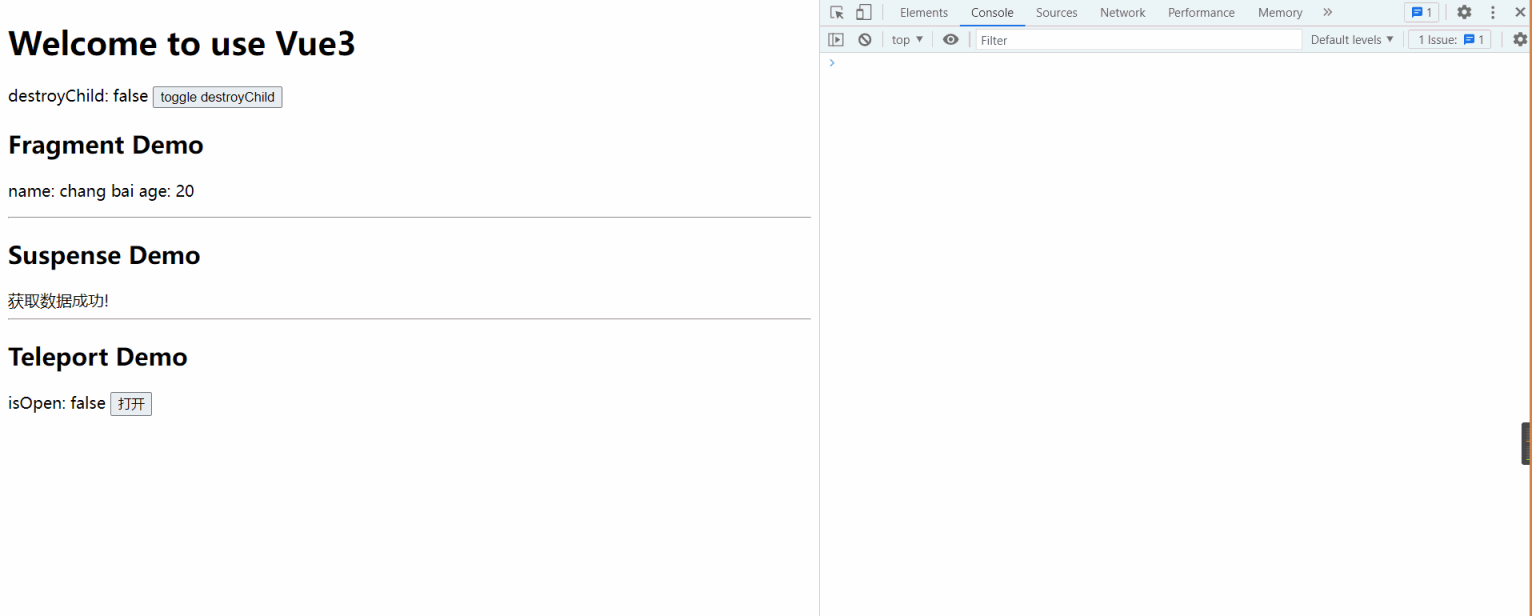
Task: Open the Elements tab
Action: click(923, 13)
